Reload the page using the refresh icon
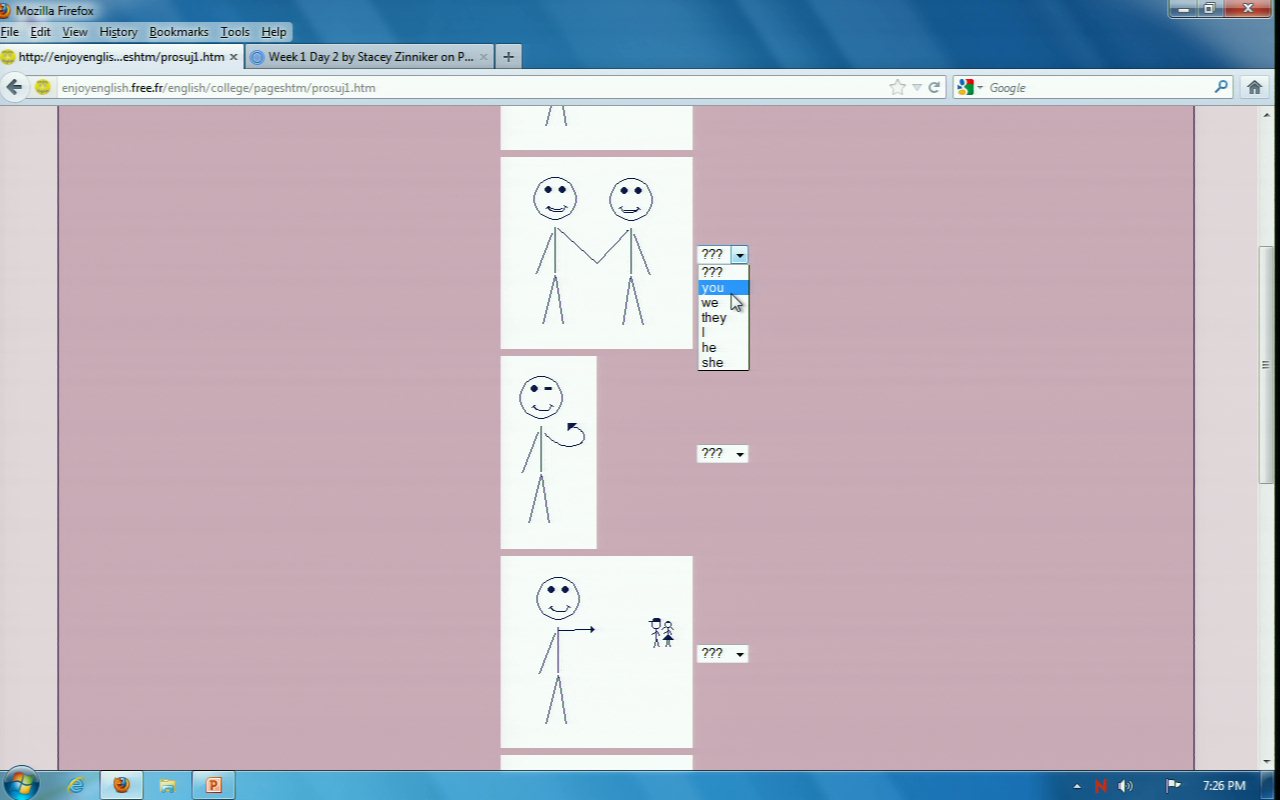The width and height of the screenshot is (1280, 800). pos(934,87)
